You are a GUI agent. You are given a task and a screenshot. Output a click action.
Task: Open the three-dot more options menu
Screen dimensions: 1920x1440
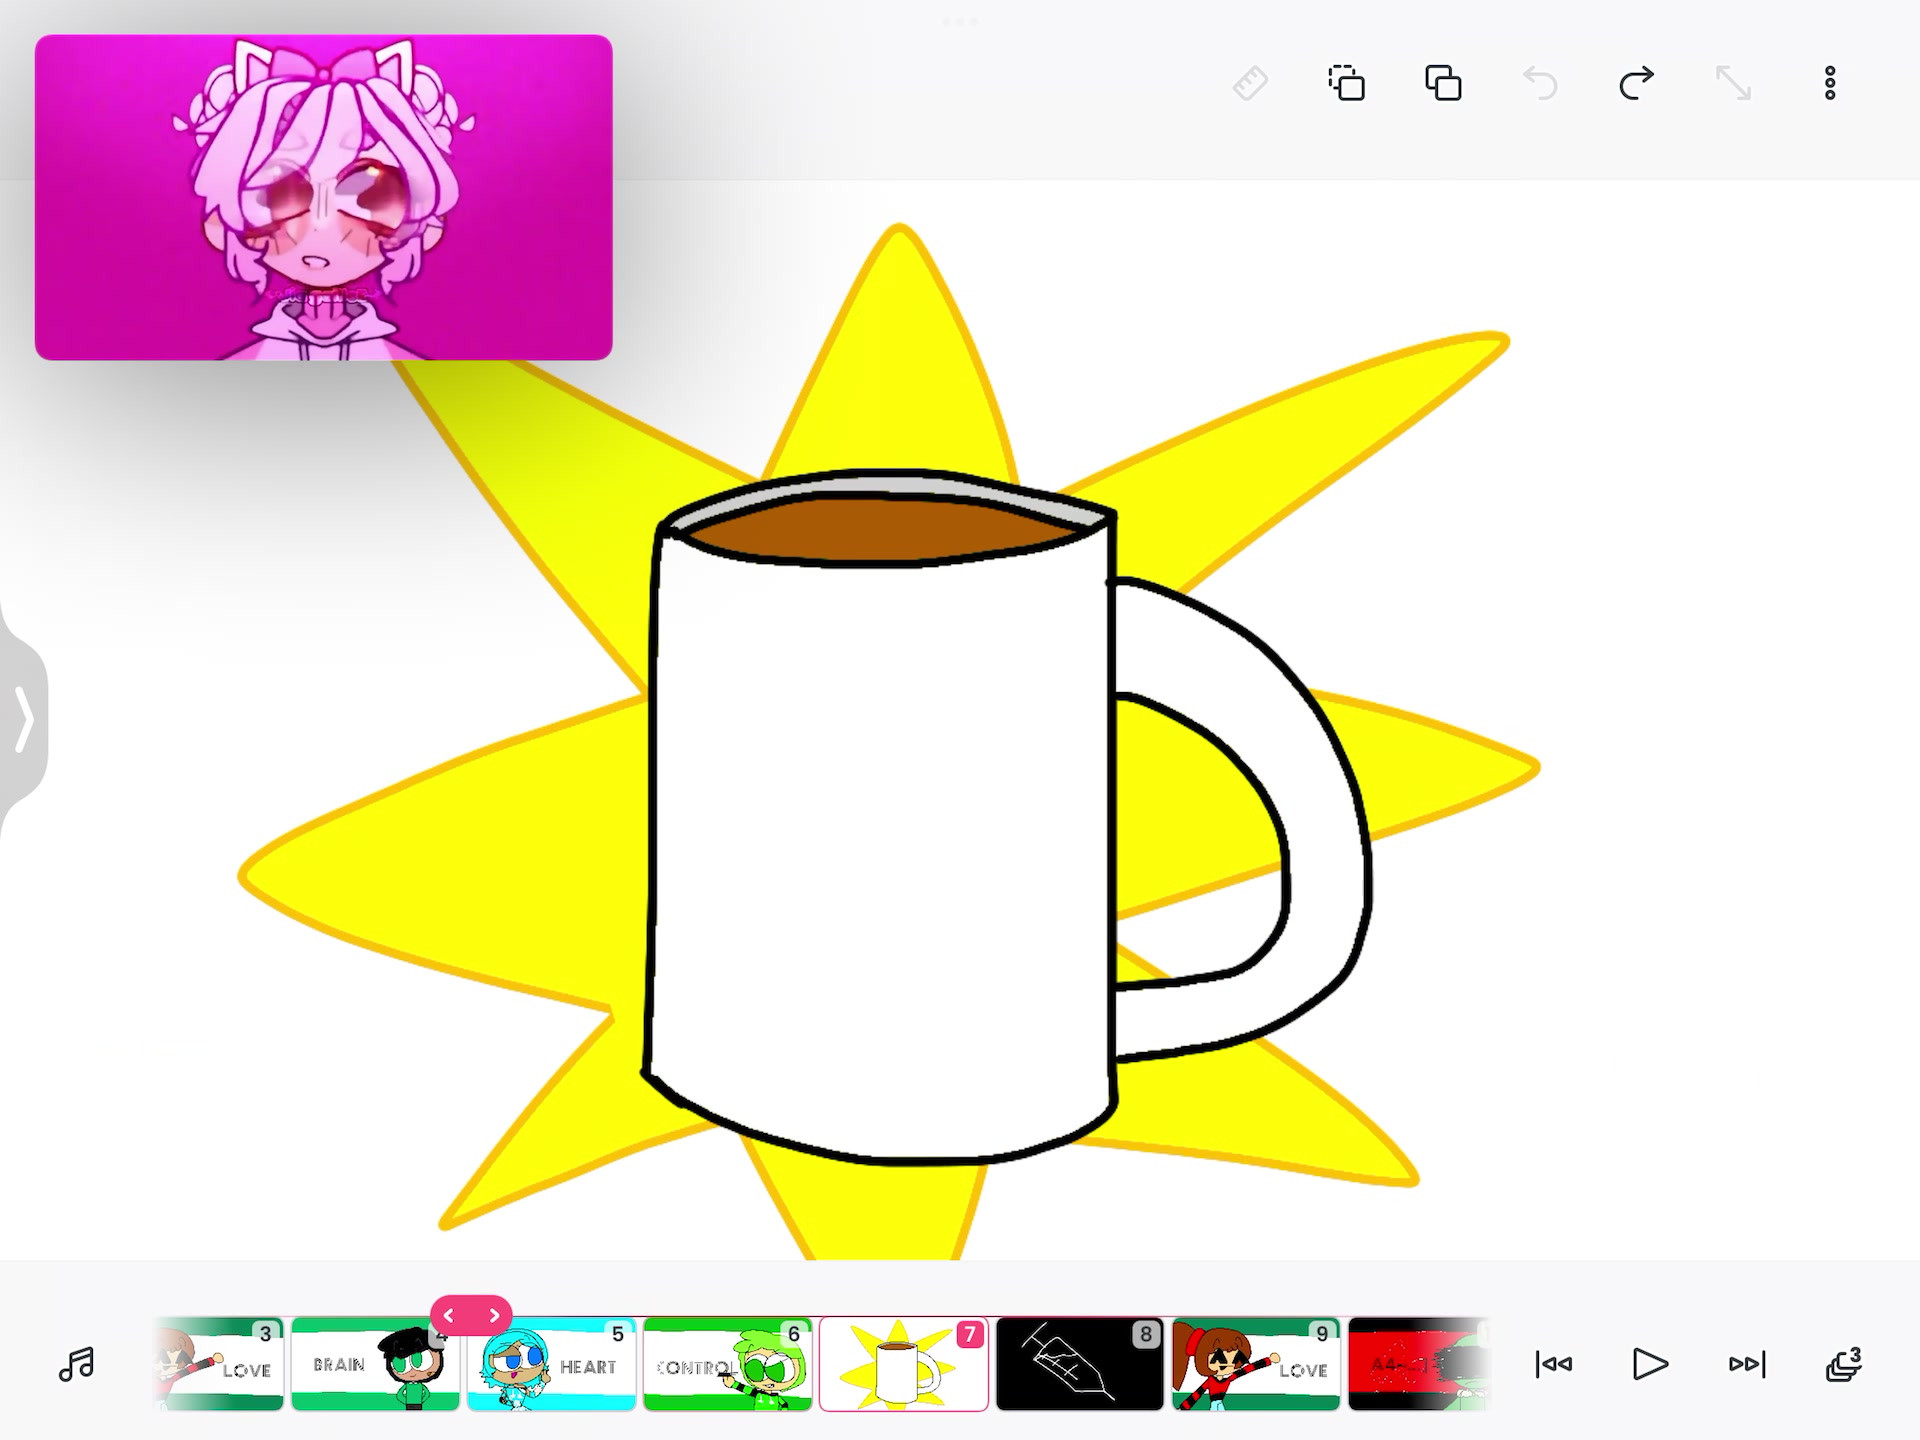[1830, 83]
